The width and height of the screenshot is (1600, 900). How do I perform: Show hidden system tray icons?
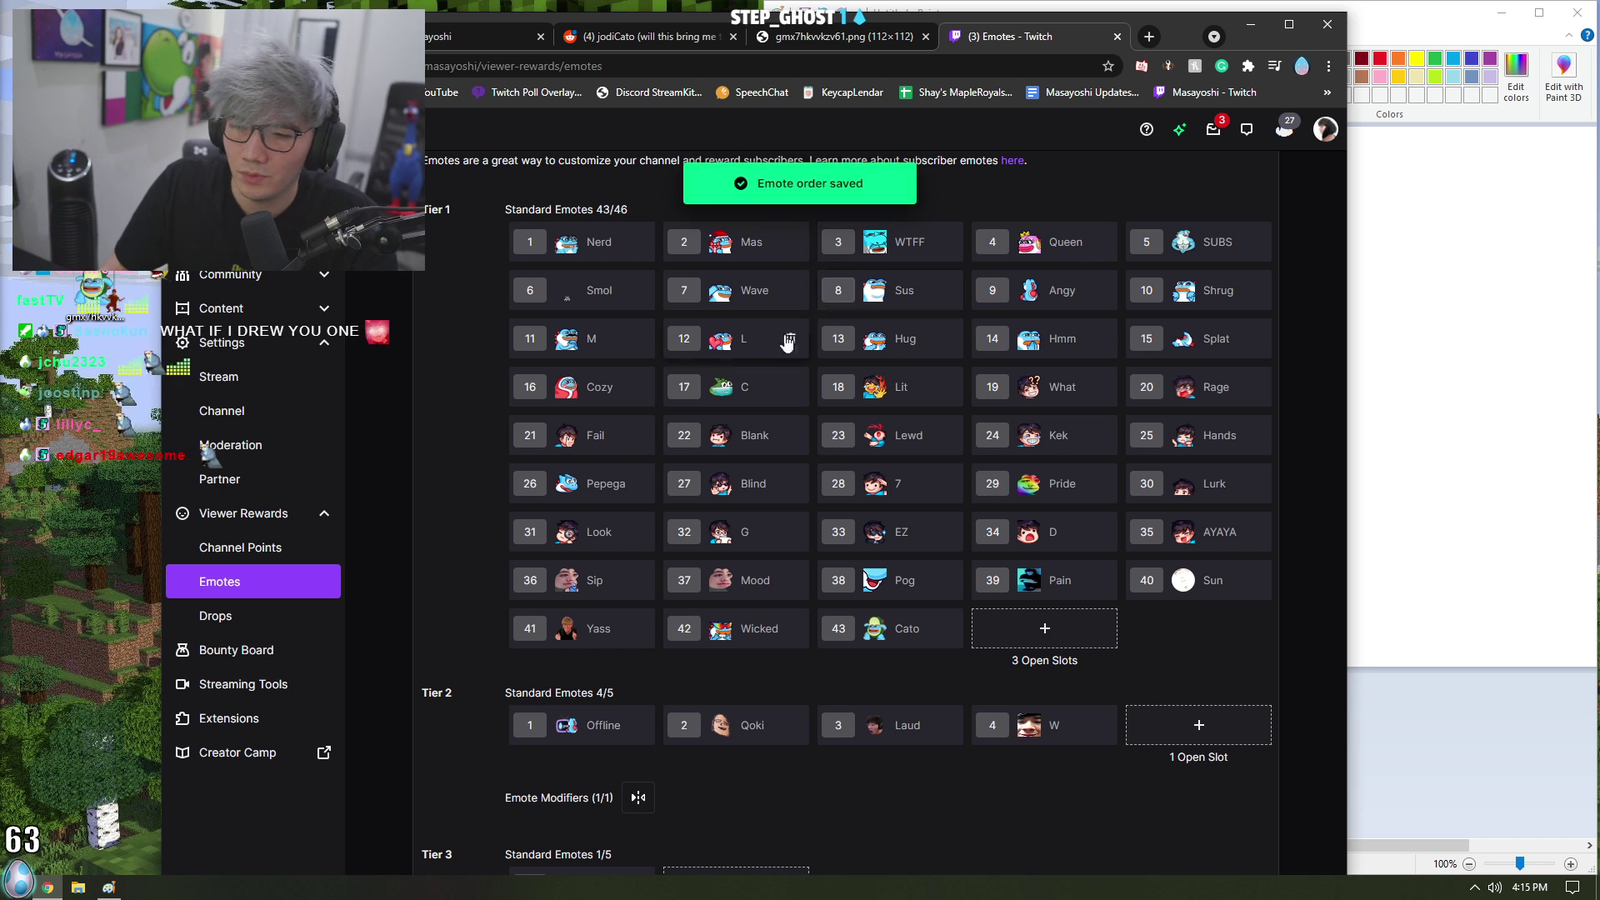[1474, 887]
